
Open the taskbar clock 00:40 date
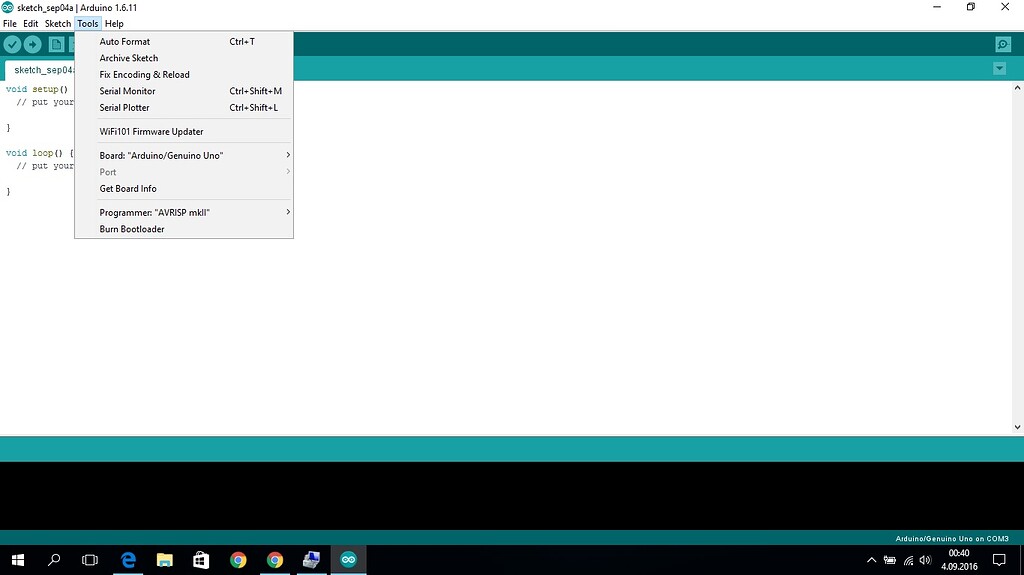pyautogui.click(x=959, y=560)
